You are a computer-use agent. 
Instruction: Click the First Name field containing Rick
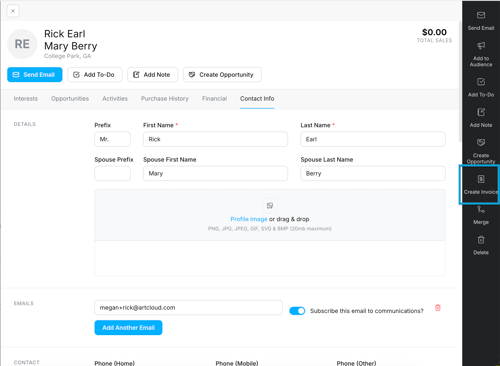215,139
